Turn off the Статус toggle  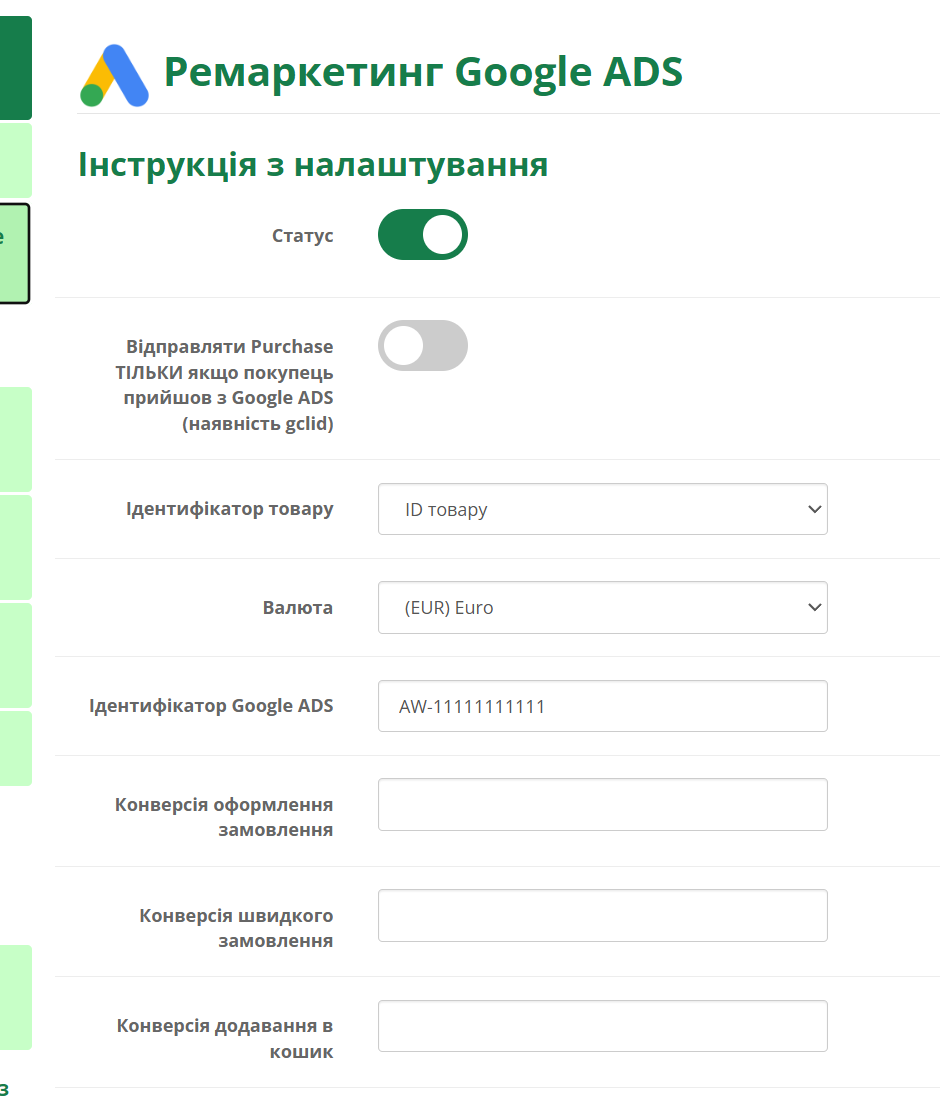click(422, 234)
